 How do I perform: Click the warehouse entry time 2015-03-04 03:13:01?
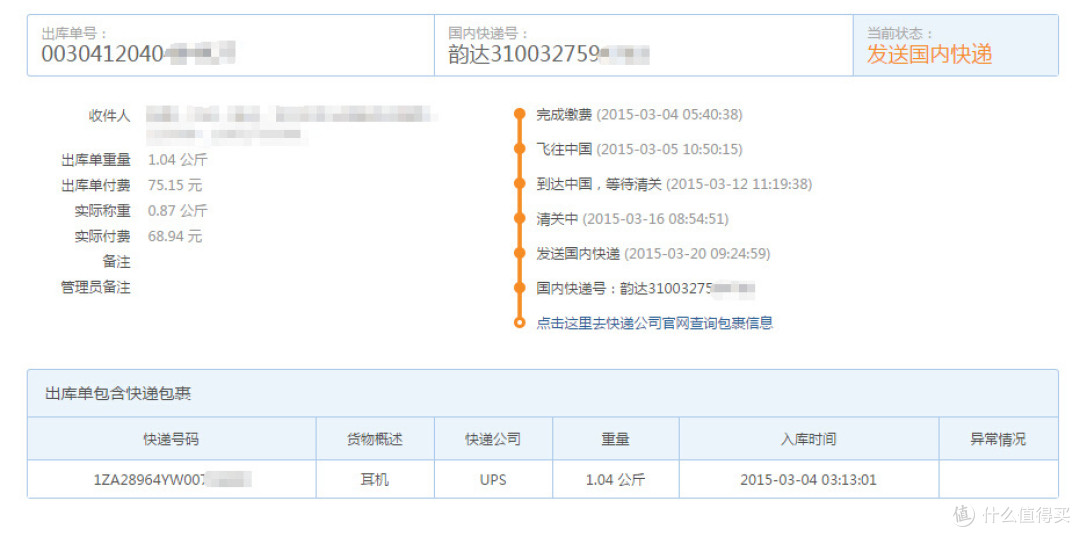[x=809, y=479]
